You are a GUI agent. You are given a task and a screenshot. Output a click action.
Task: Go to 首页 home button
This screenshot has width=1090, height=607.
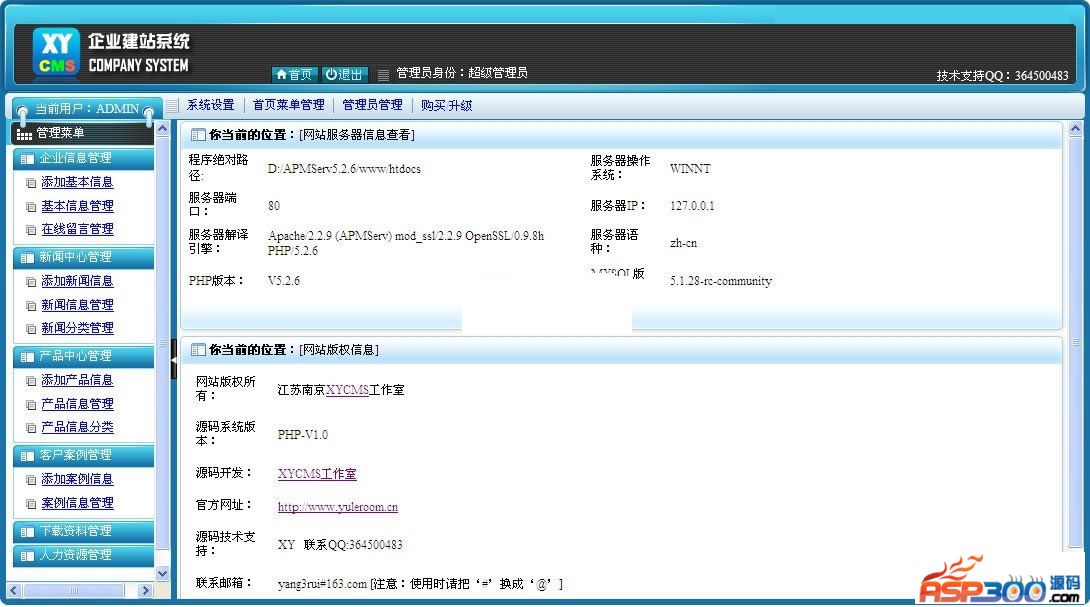[x=294, y=74]
